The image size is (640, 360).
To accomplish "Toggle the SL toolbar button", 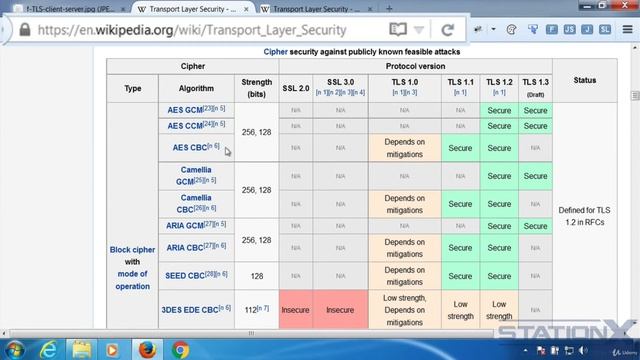I will click(605, 29).
